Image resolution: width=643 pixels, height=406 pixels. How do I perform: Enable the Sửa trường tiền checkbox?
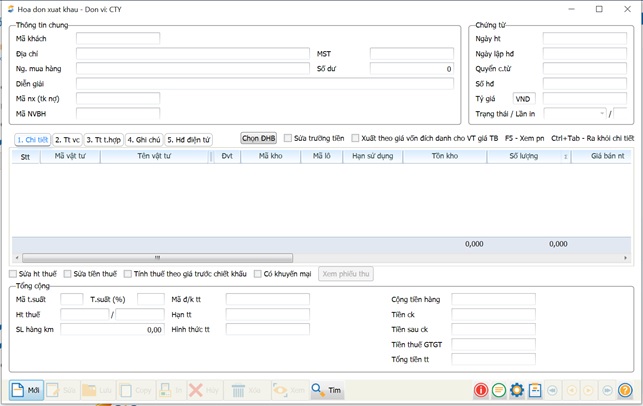(288, 138)
